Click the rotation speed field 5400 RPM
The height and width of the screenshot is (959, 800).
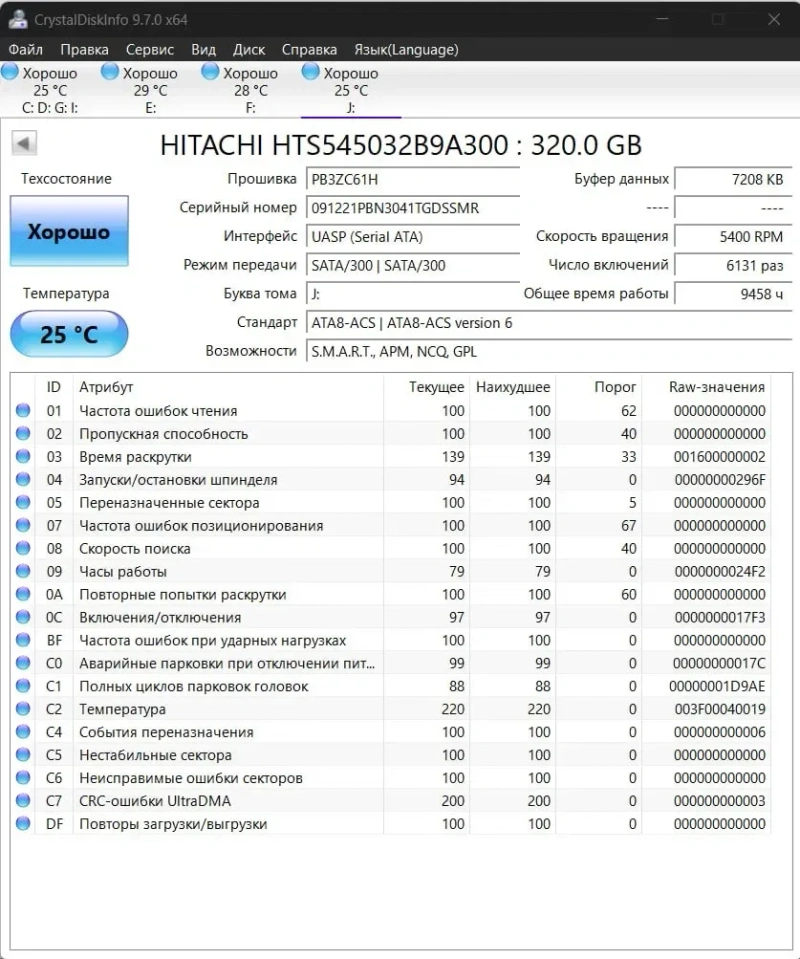click(733, 237)
